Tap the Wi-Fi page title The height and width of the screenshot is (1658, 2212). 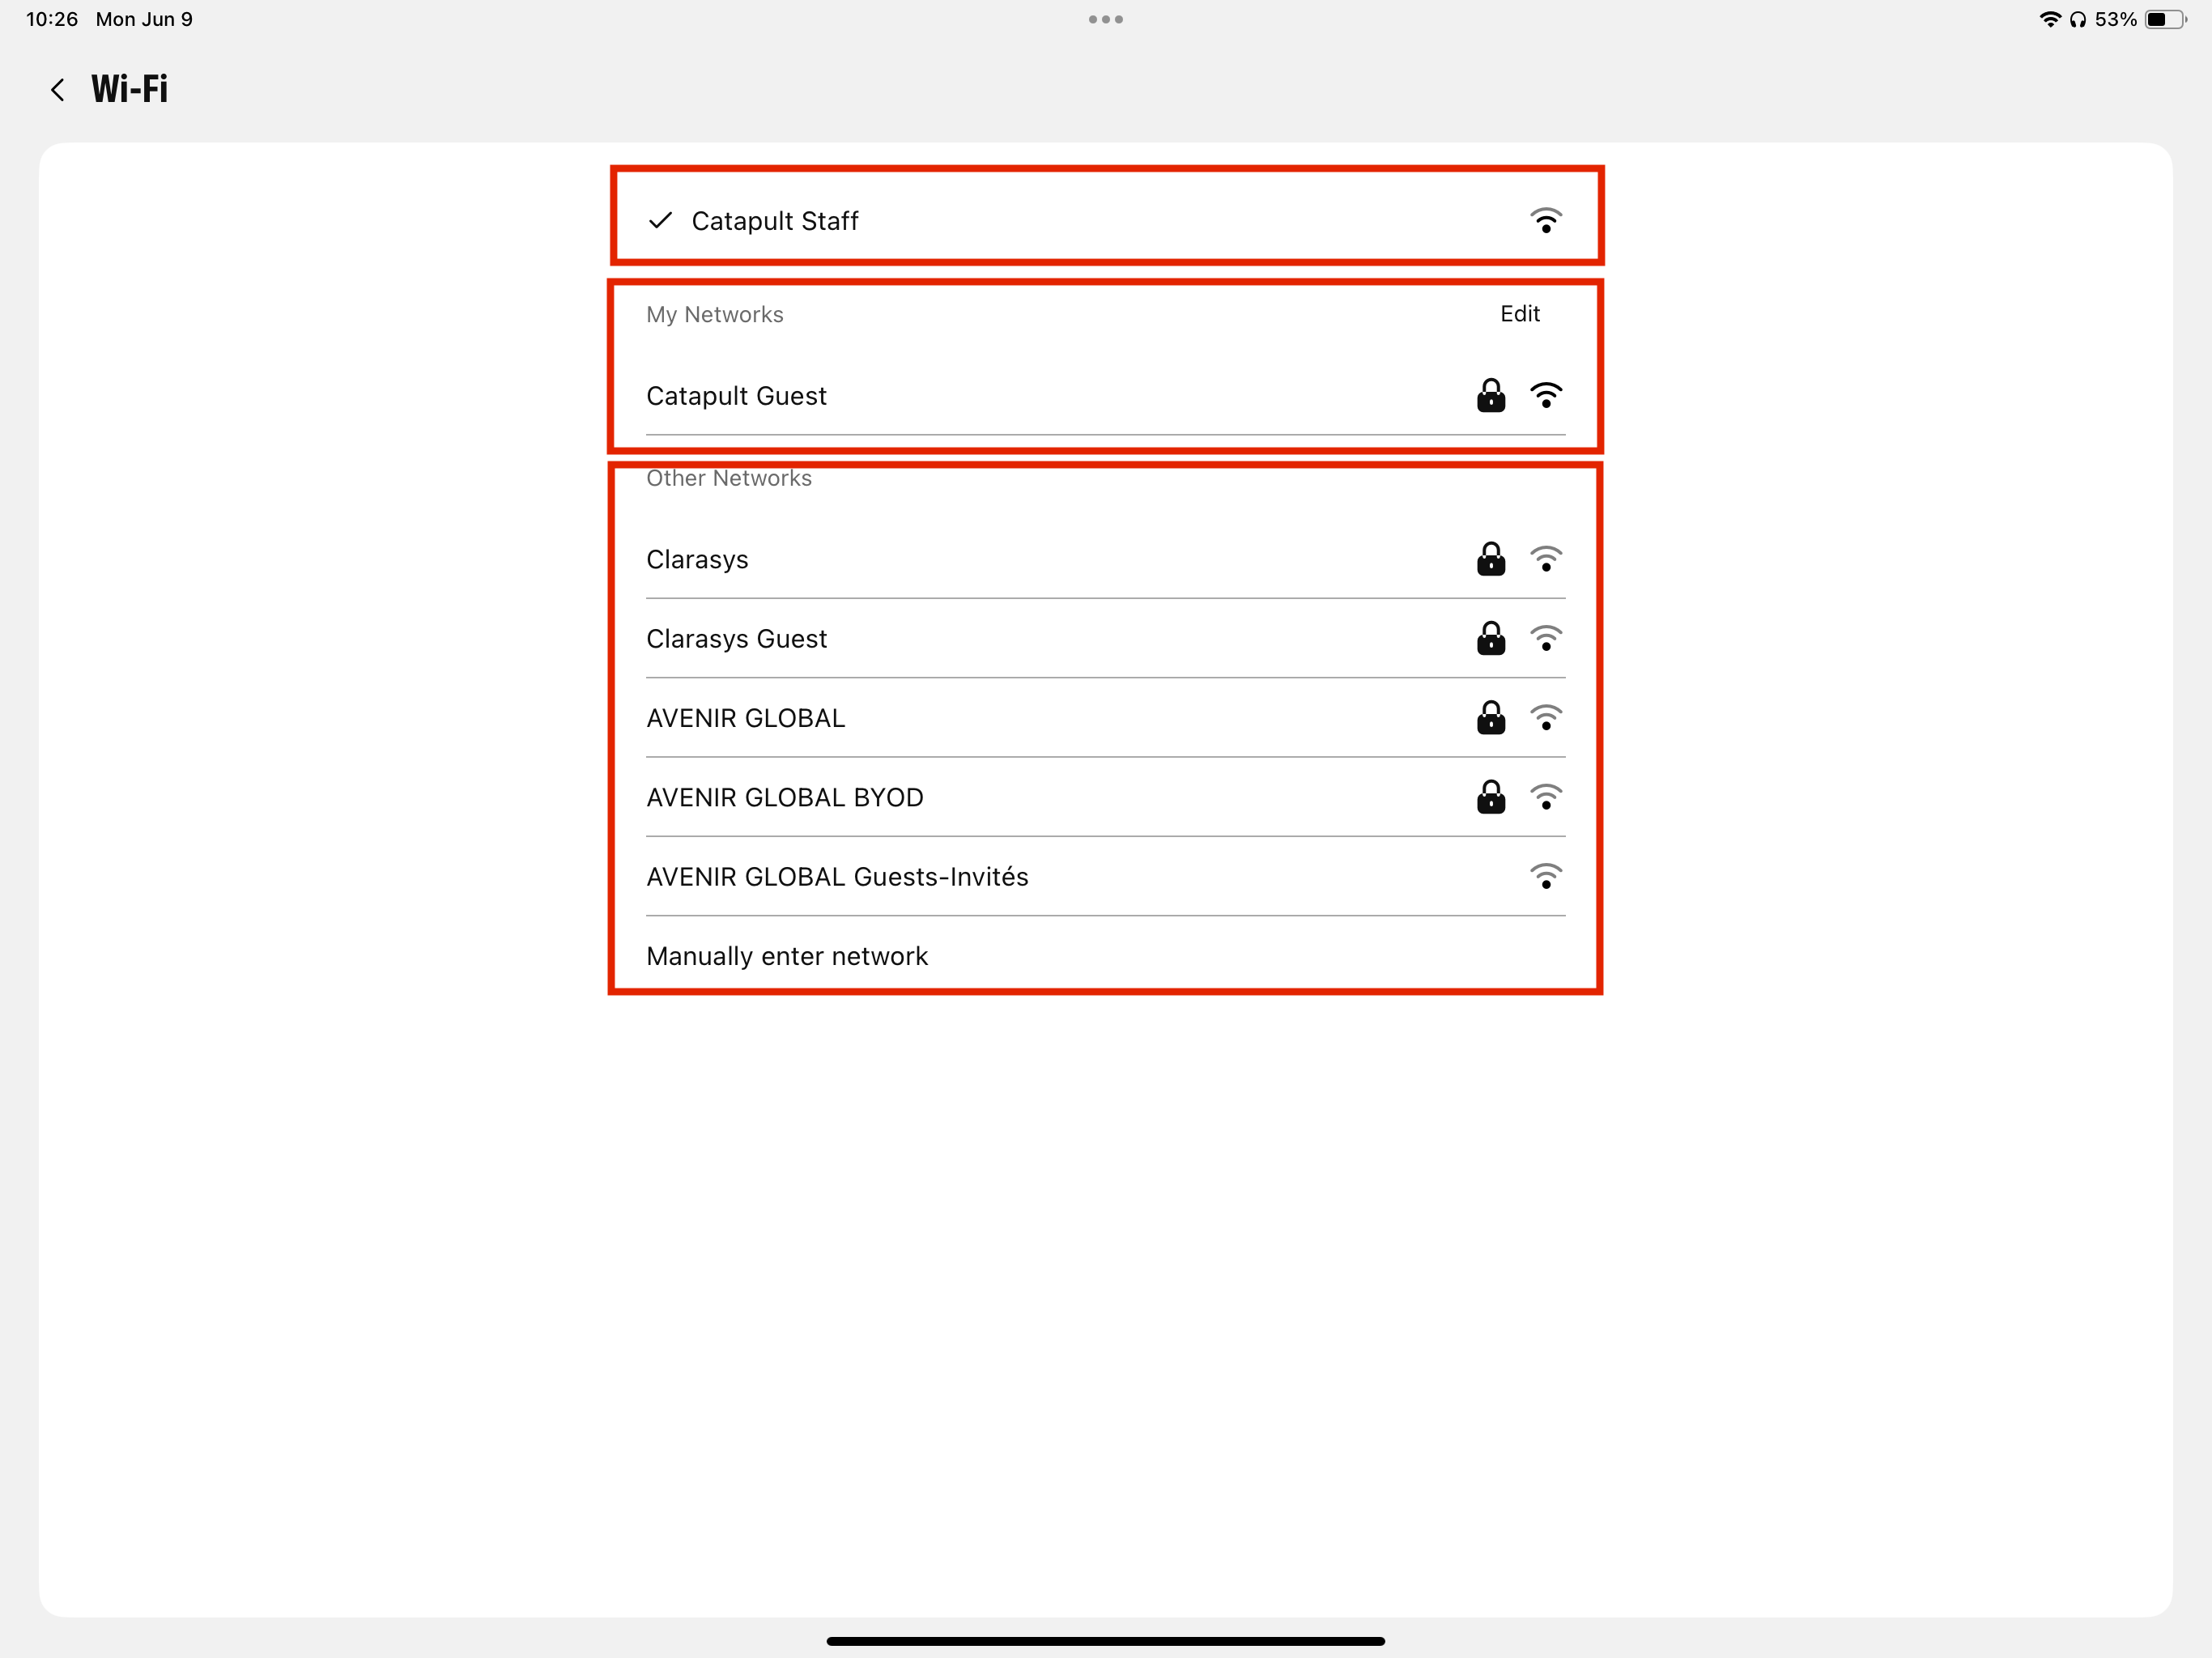pyautogui.click(x=130, y=90)
